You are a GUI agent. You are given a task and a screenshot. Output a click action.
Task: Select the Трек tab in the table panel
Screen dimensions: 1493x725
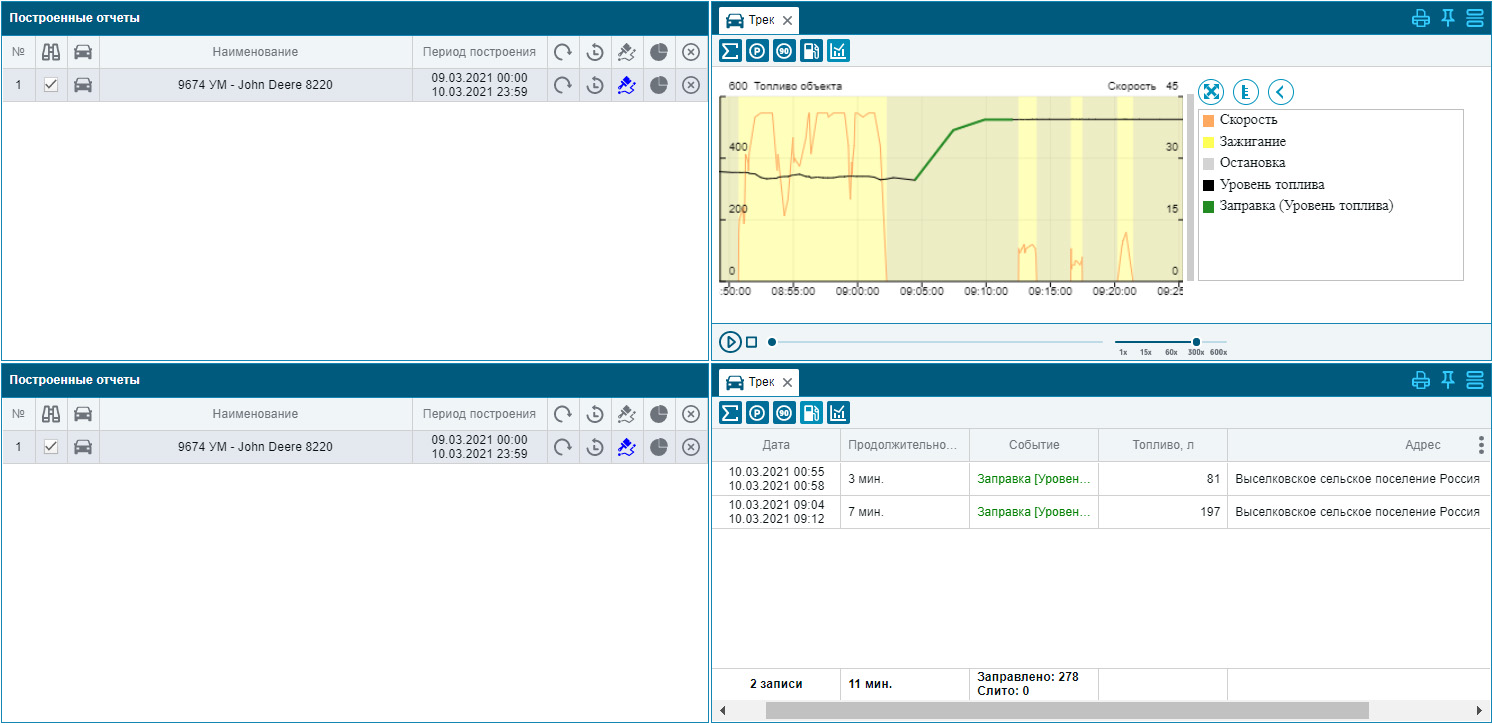point(759,382)
